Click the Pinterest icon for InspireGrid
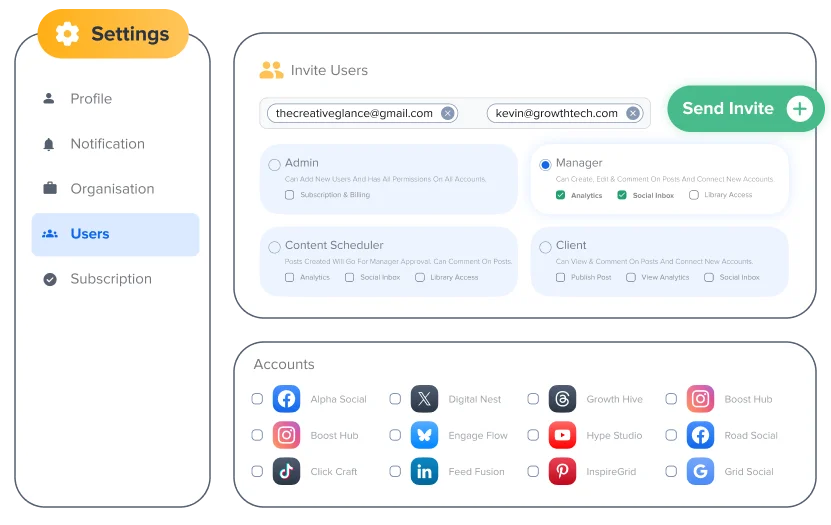831x525 pixels. coord(562,471)
